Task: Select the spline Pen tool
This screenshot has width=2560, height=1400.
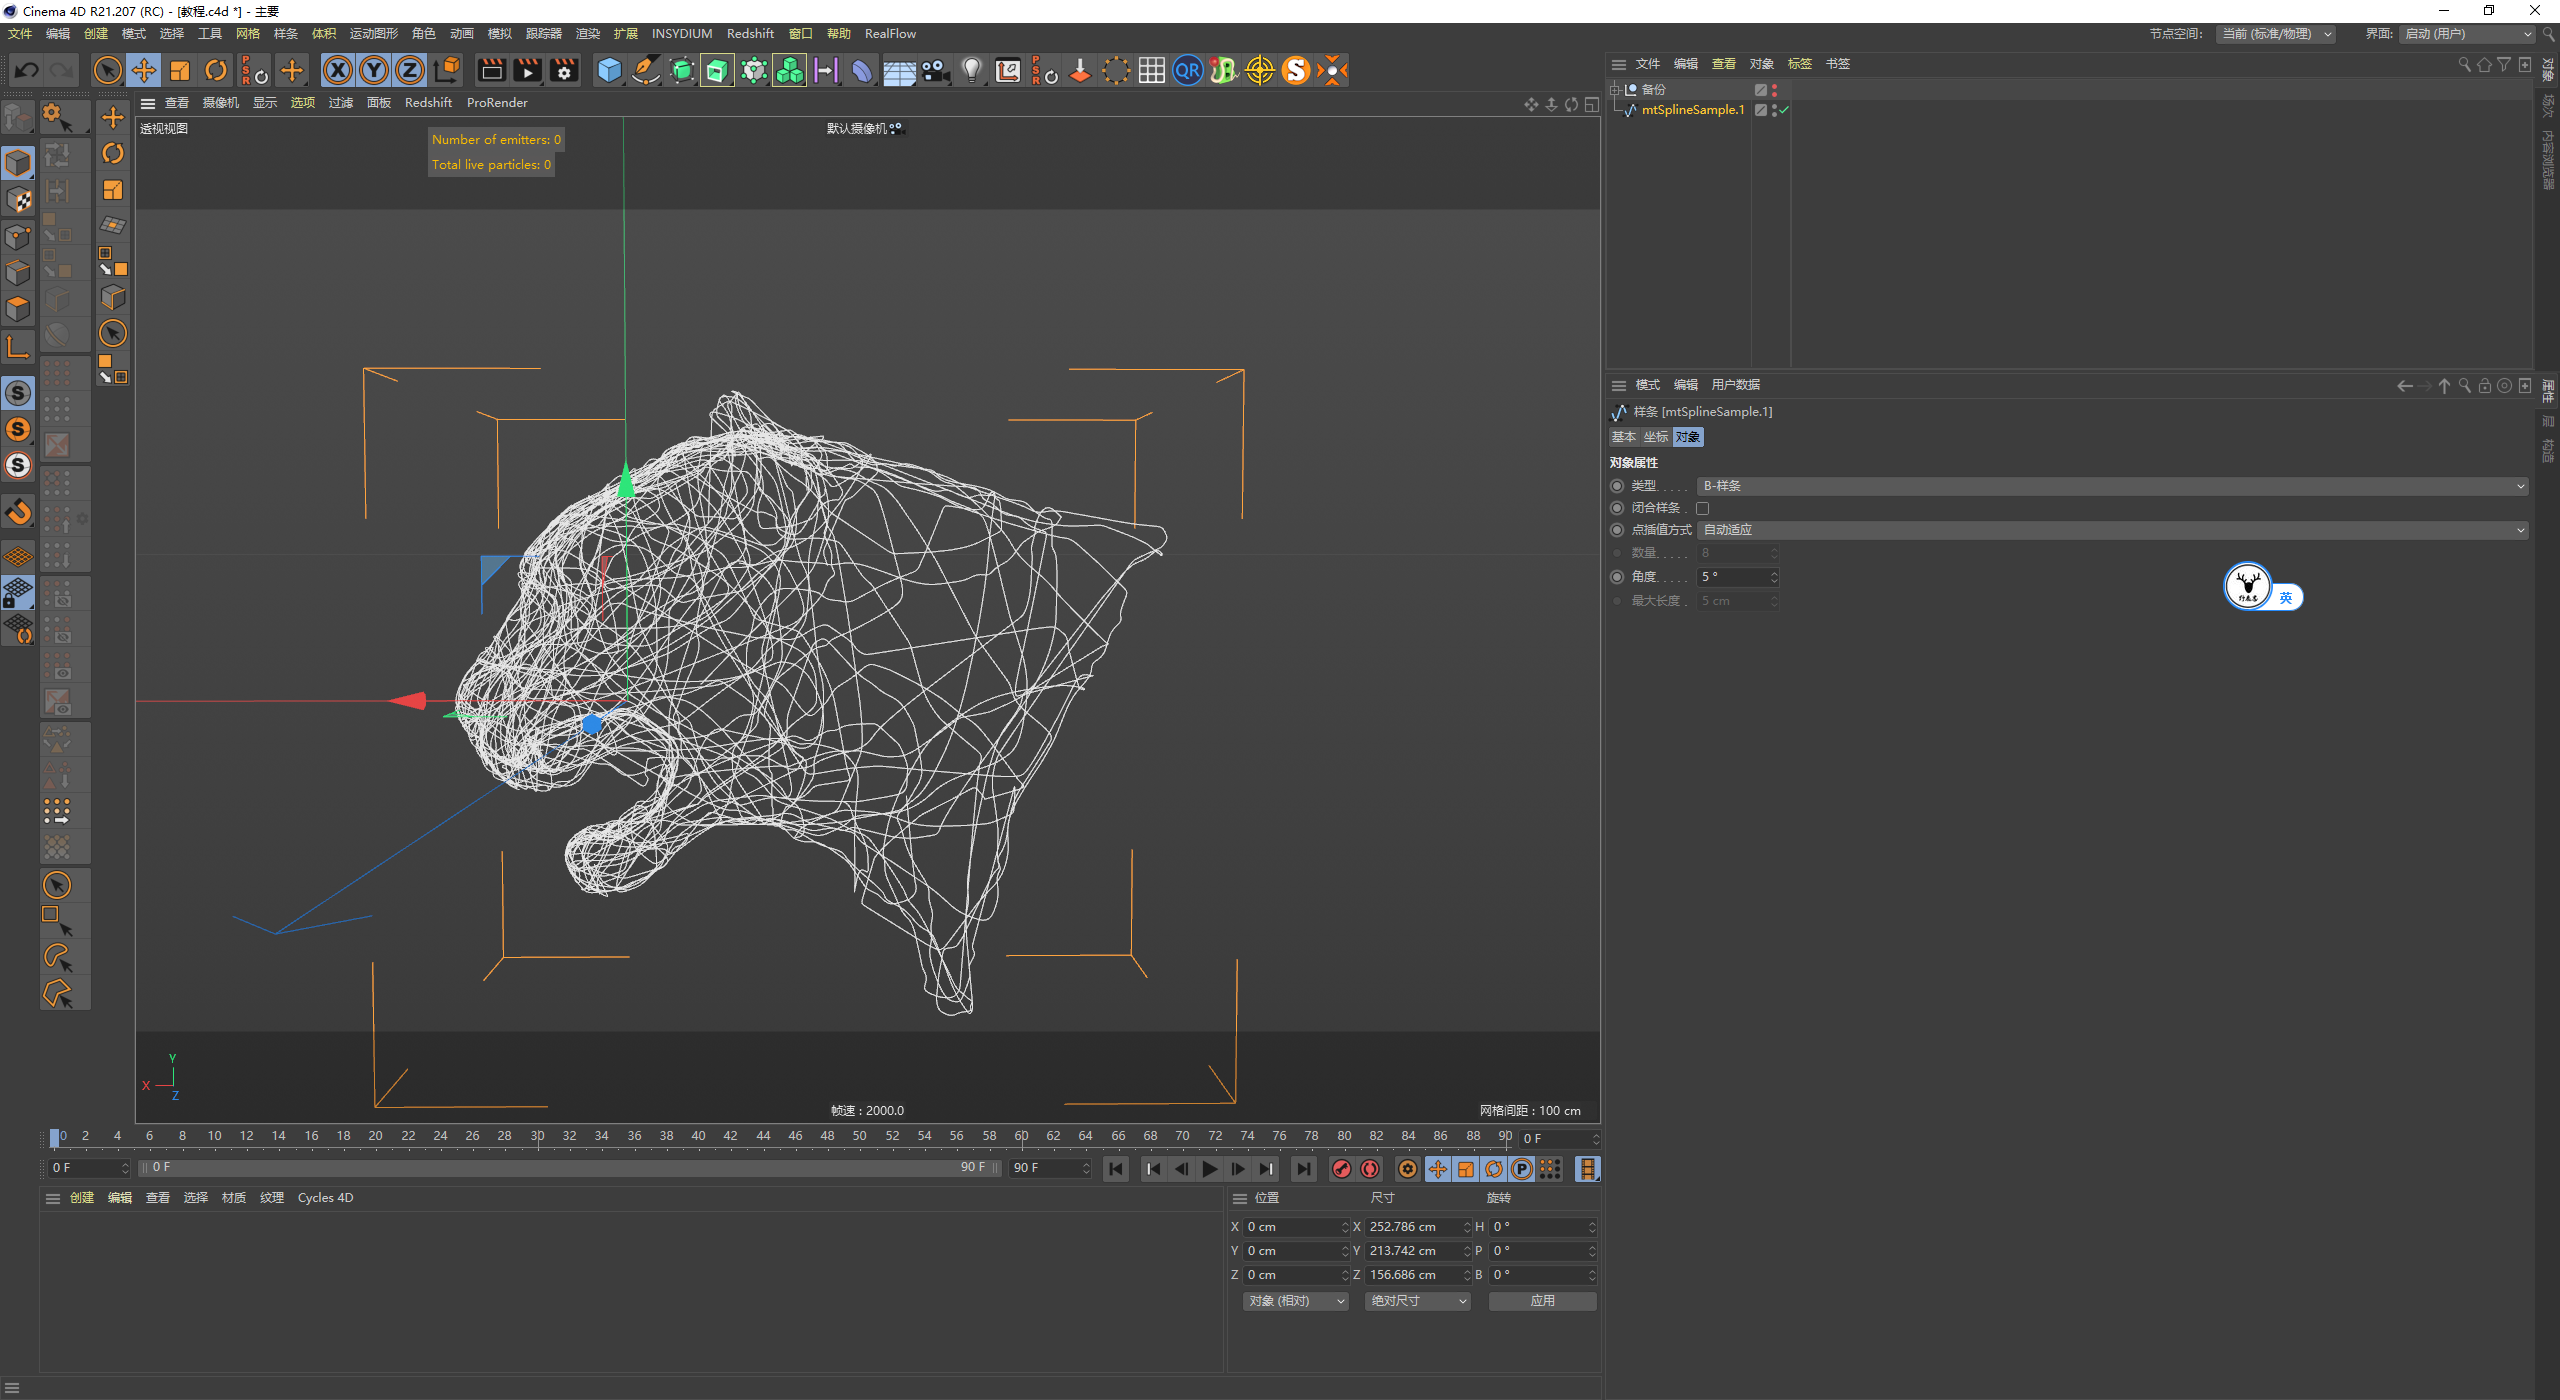Action: [x=646, y=70]
